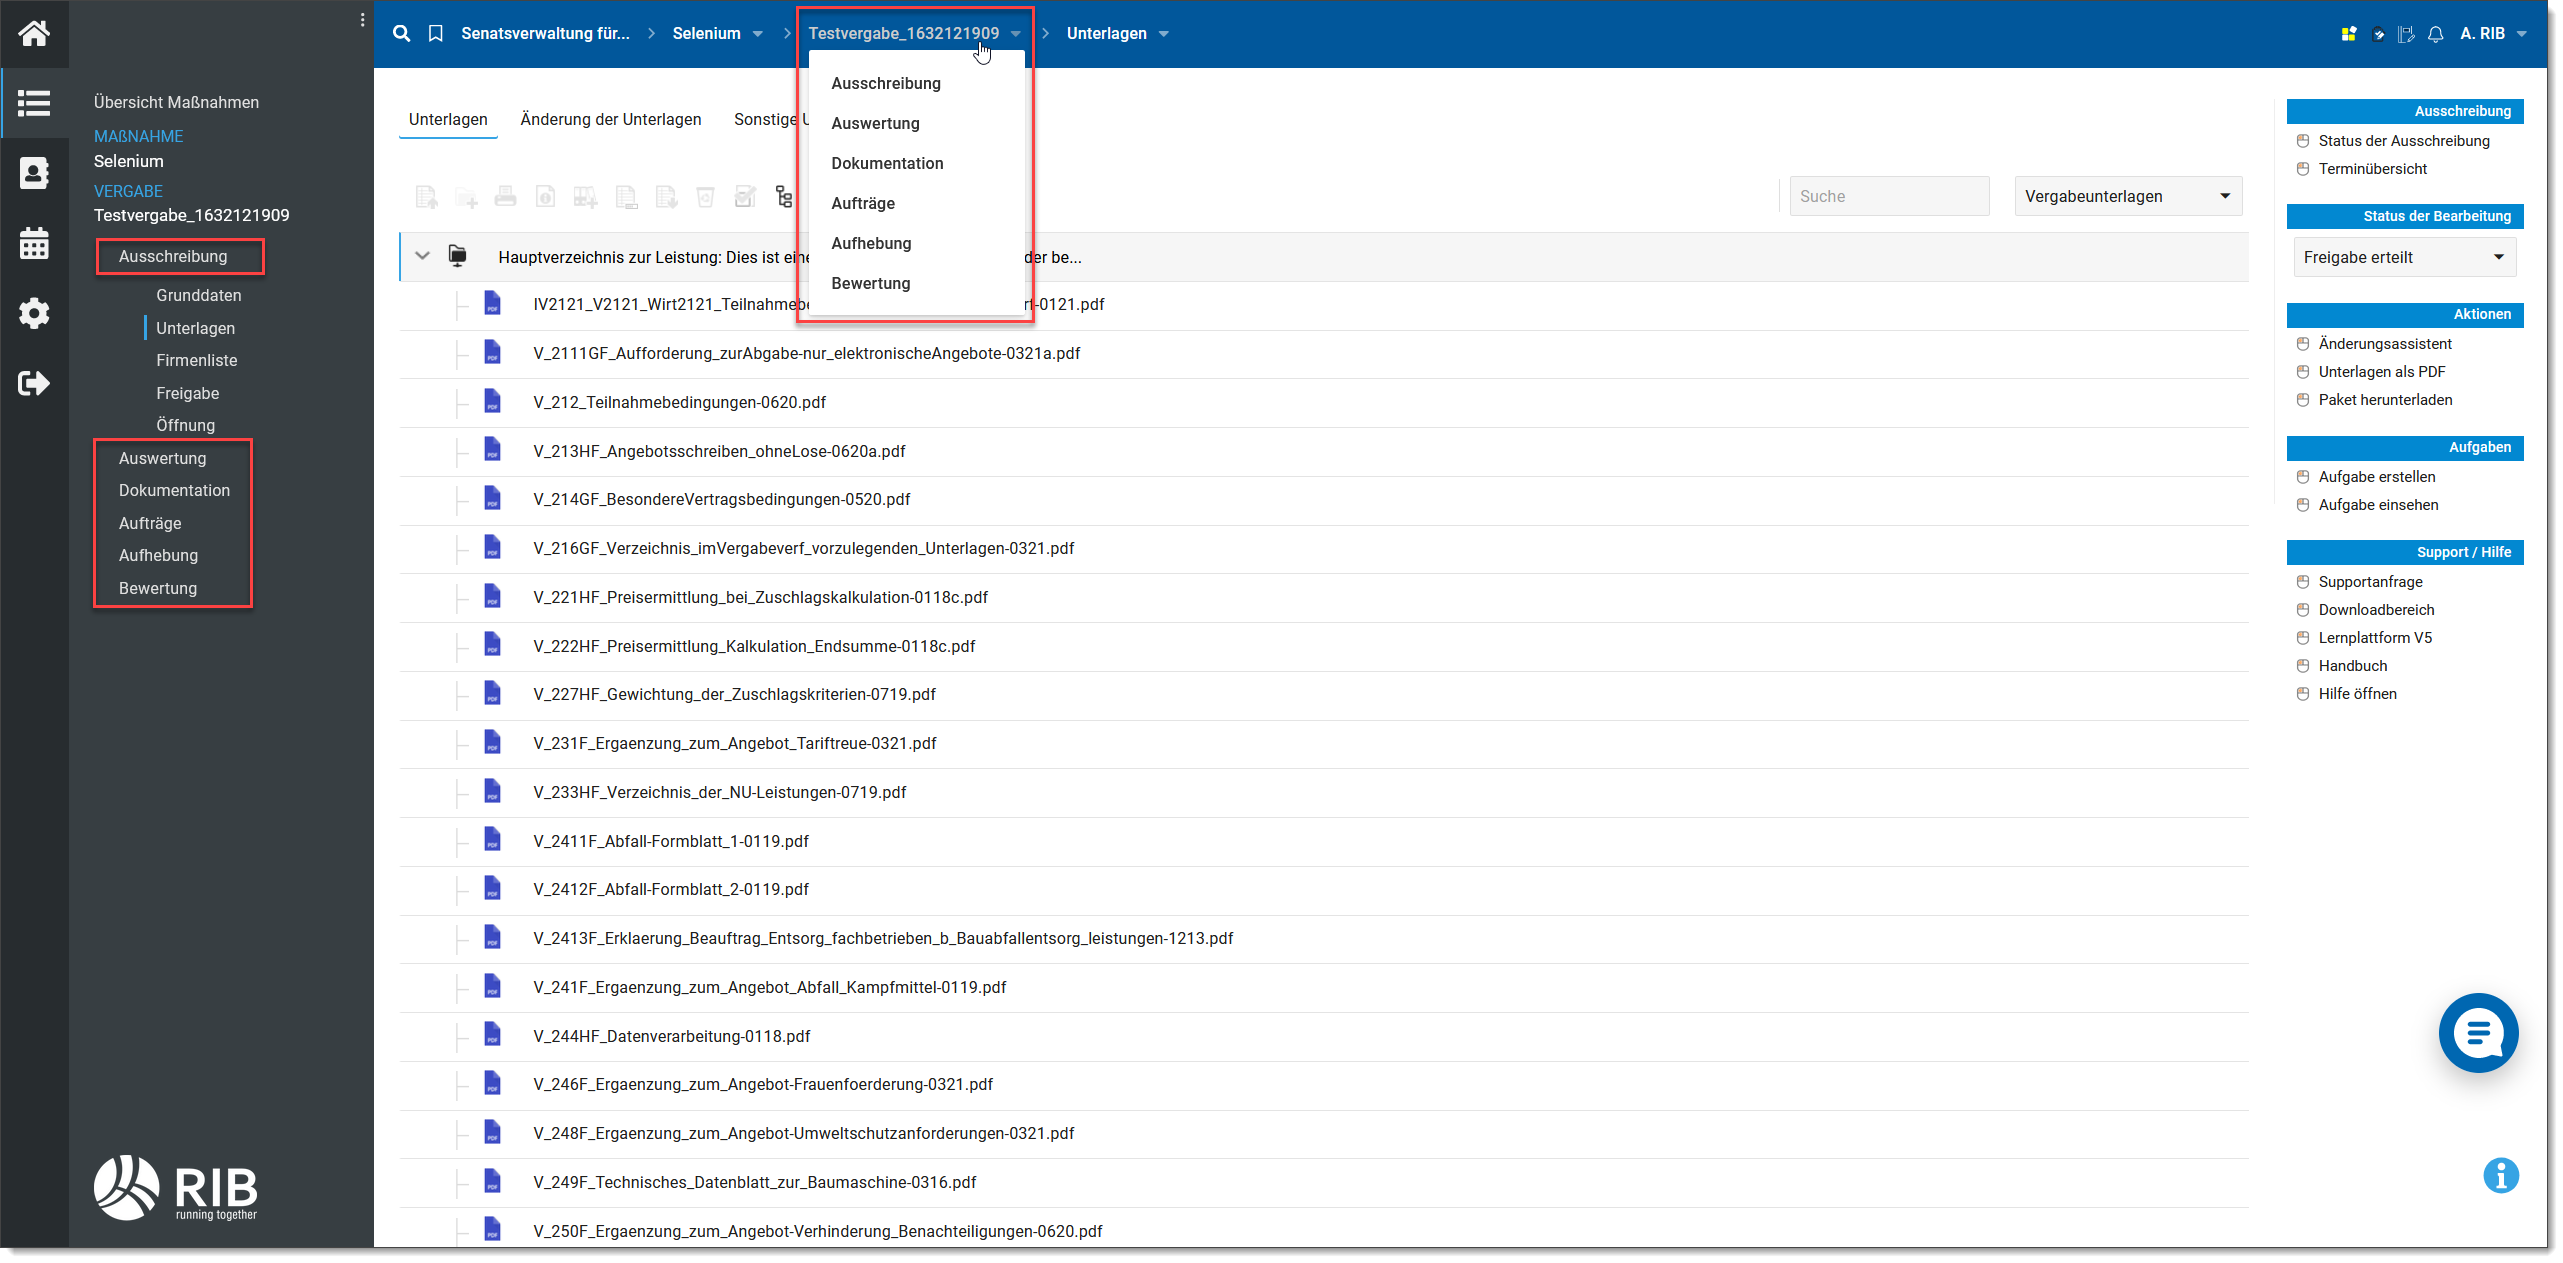Open Firmenliste in the left sidebar
Viewport: 2563px width, 1263px height.
pos(196,360)
